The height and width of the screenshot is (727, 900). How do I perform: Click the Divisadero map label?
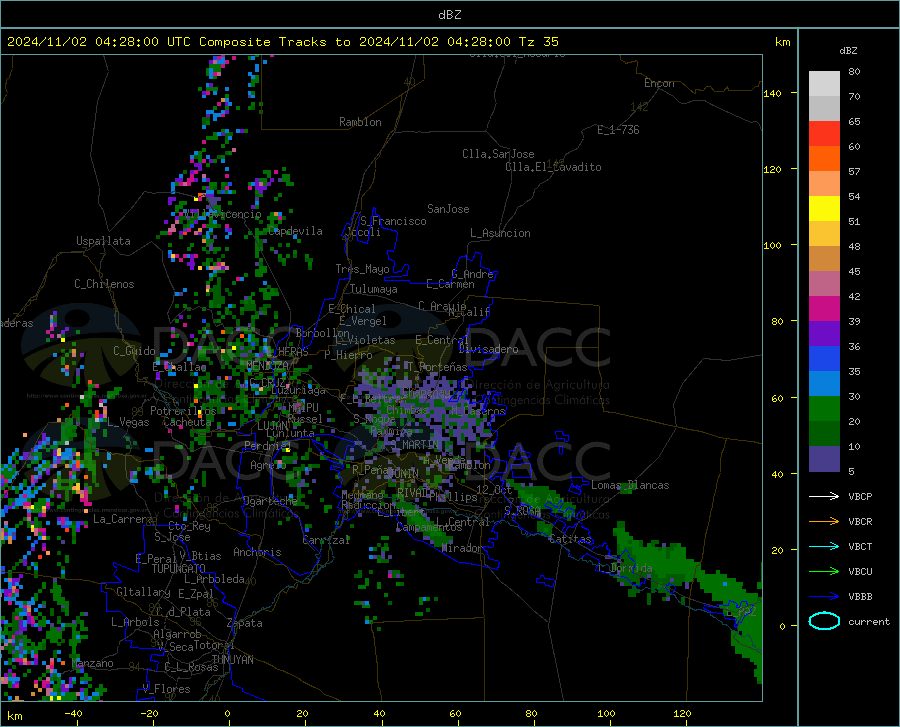(x=488, y=349)
